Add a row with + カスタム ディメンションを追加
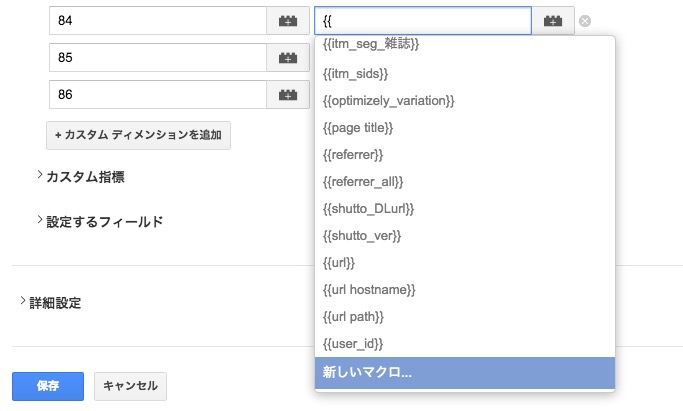683x411 pixels. 138,135
